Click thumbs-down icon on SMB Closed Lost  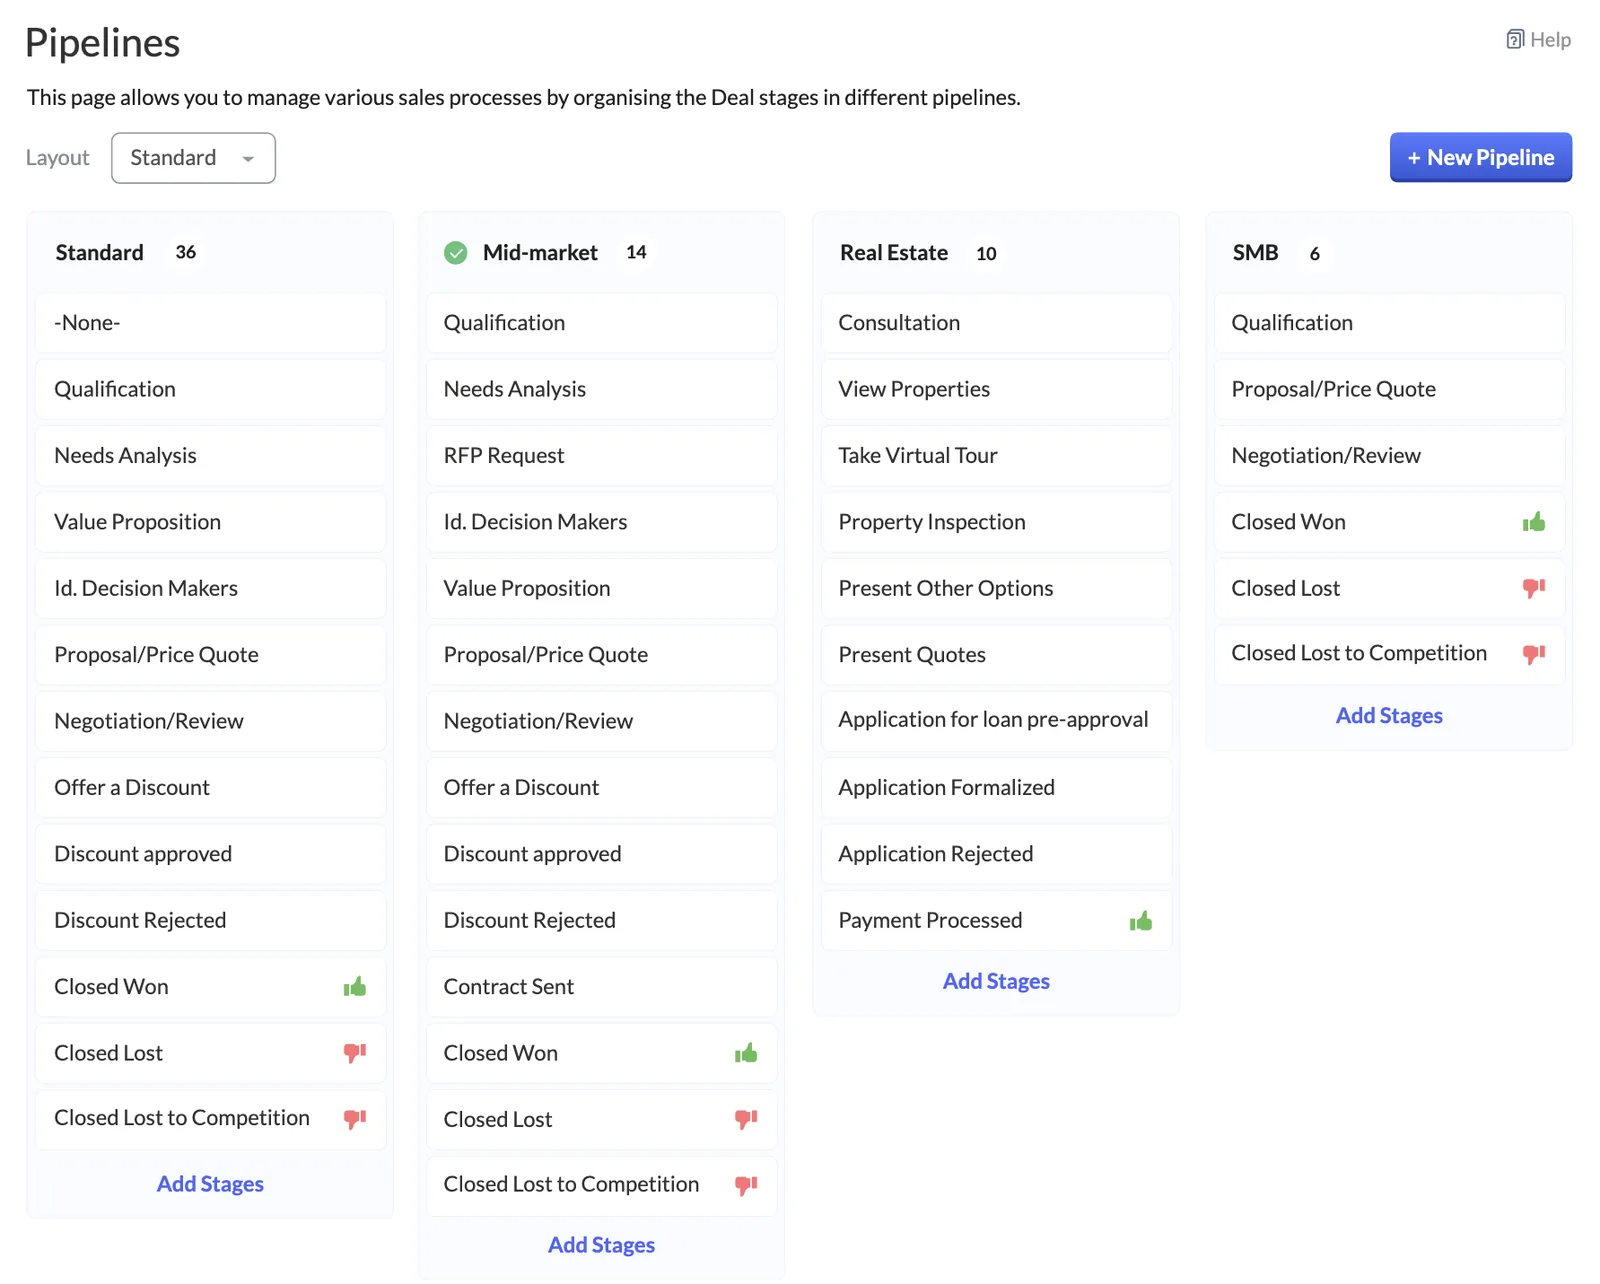tap(1534, 588)
